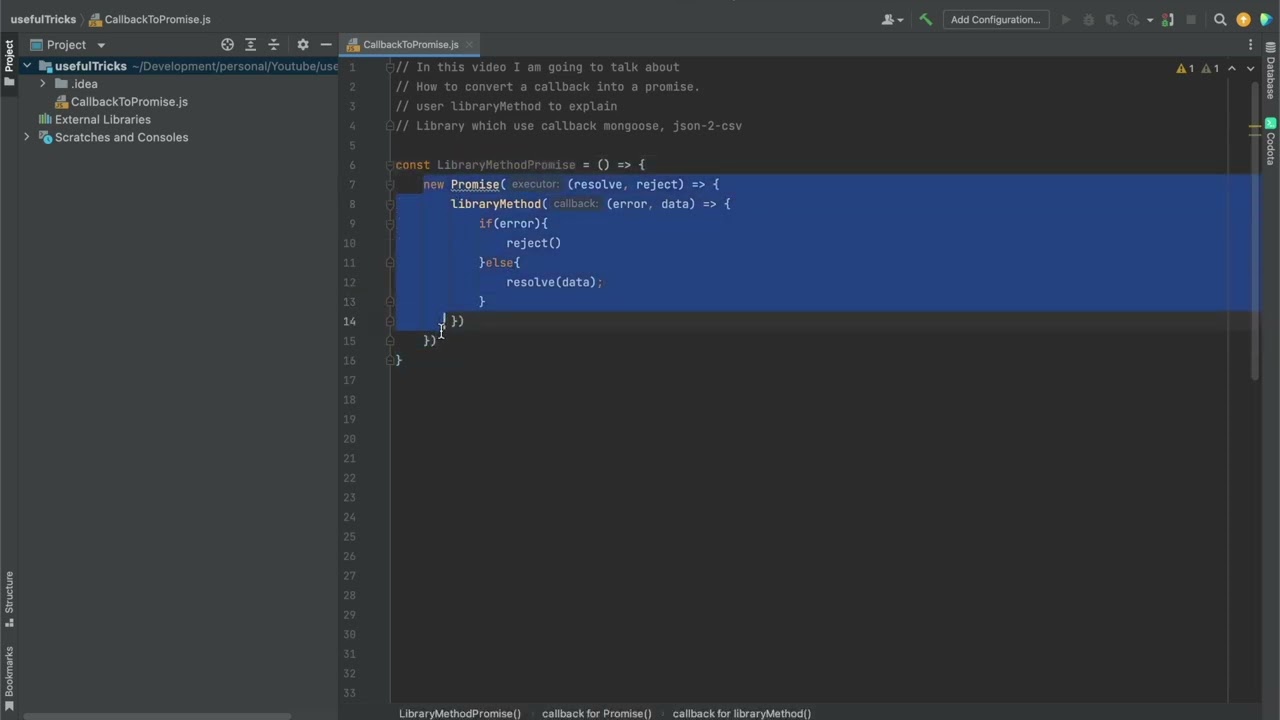
Task: Click the yellow warning indicator in editor
Action: click(1186, 68)
